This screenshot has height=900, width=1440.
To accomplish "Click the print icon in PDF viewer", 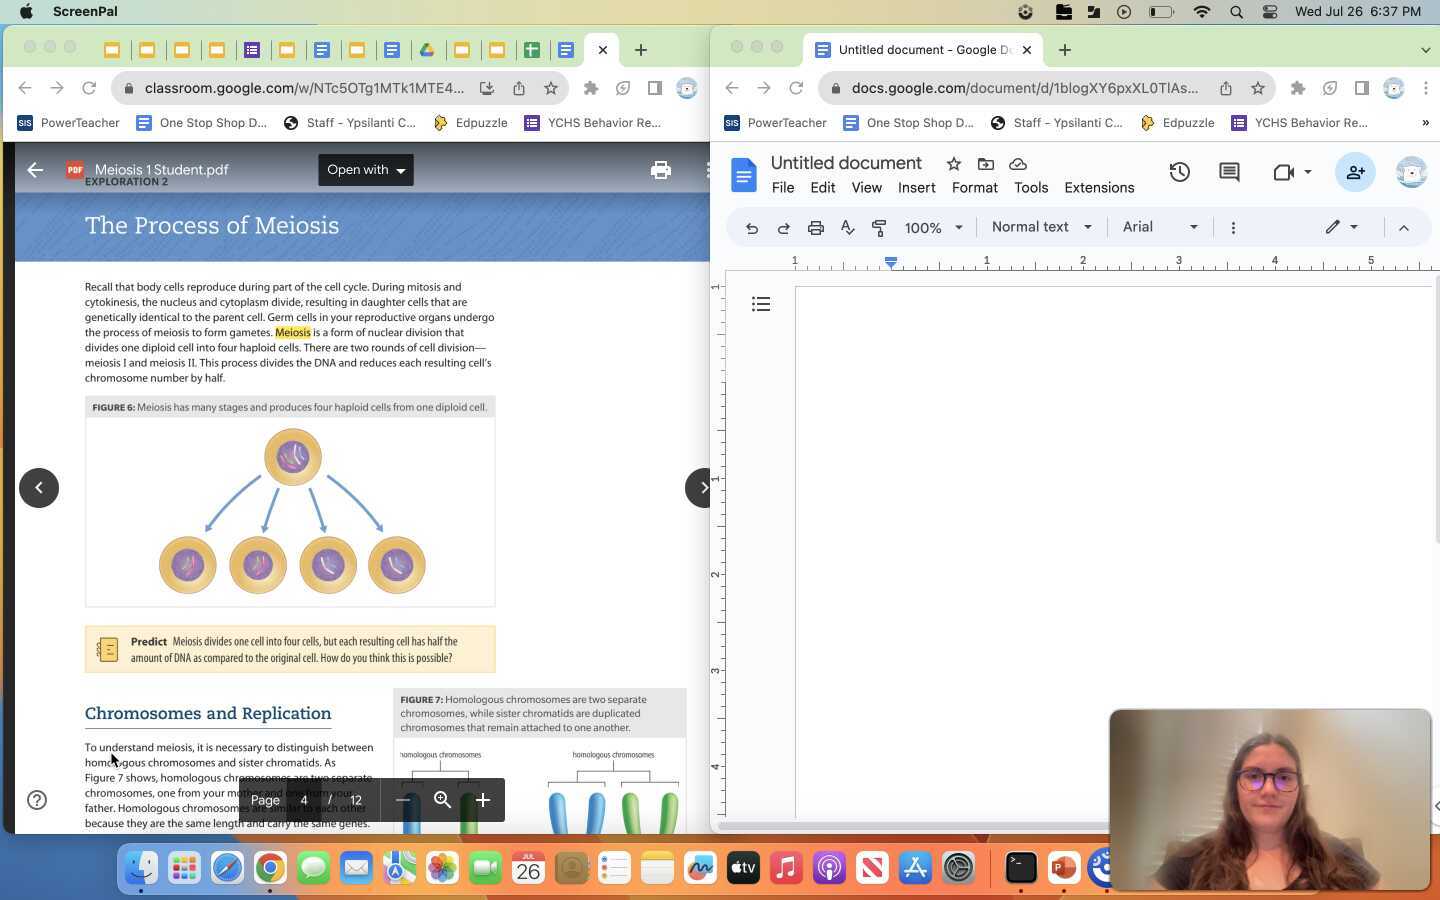I will click(x=660, y=170).
